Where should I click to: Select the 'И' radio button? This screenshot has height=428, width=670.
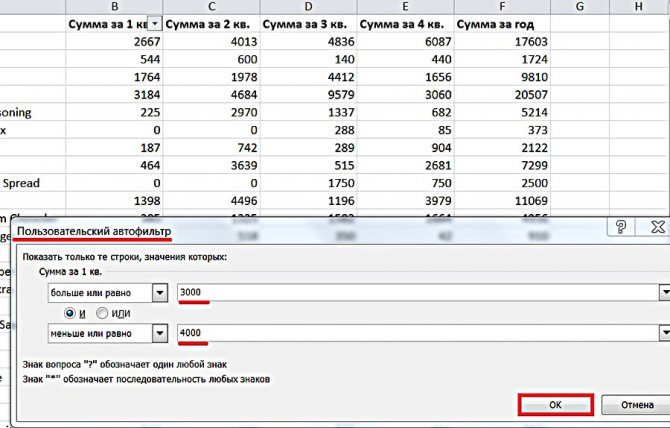coord(70,314)
